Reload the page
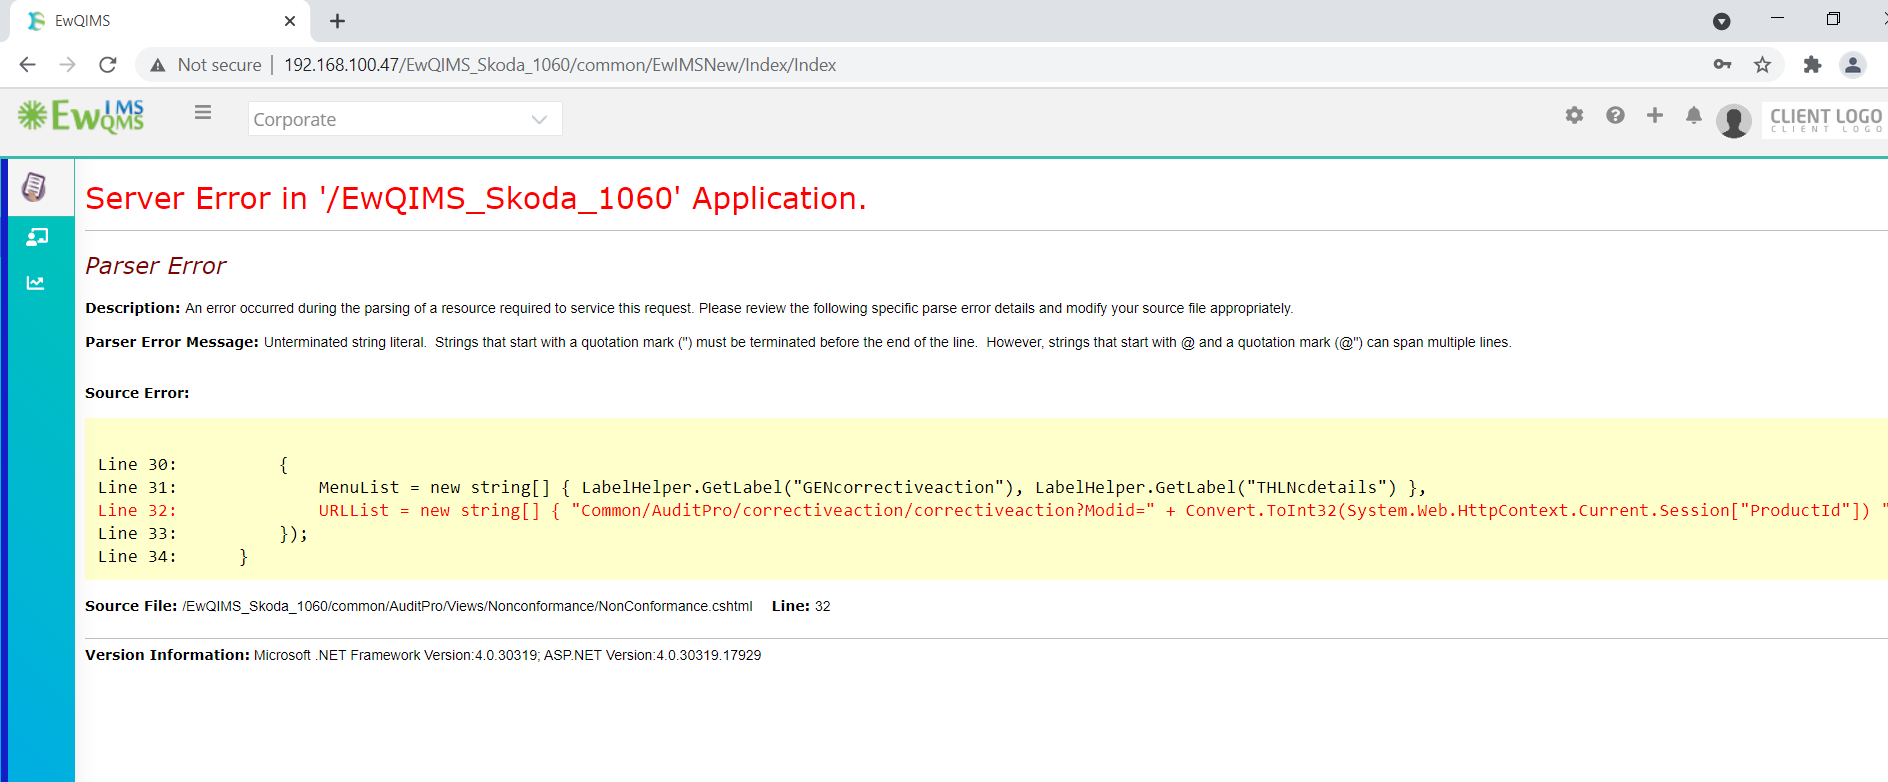The width and height of the screenshot is (1888, 782). pyautogui.click(x=108, y=64)
